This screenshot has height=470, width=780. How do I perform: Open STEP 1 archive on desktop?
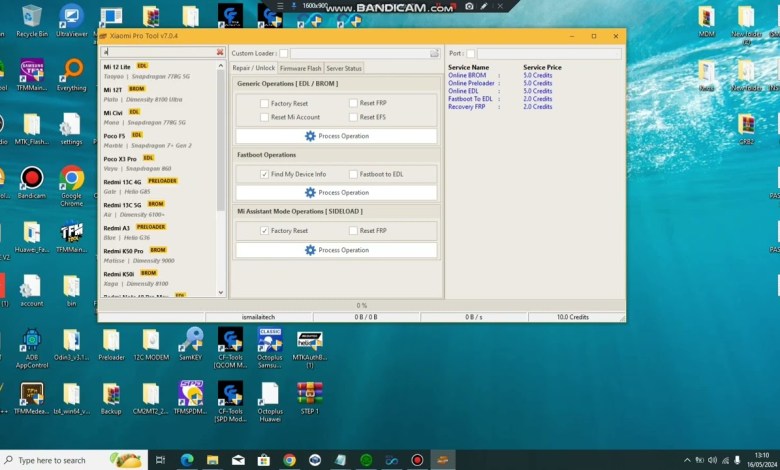(x=309, y=398)
